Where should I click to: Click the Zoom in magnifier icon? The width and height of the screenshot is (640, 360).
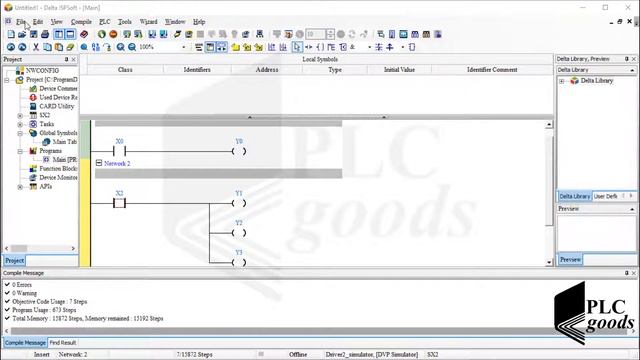(120, 47)
